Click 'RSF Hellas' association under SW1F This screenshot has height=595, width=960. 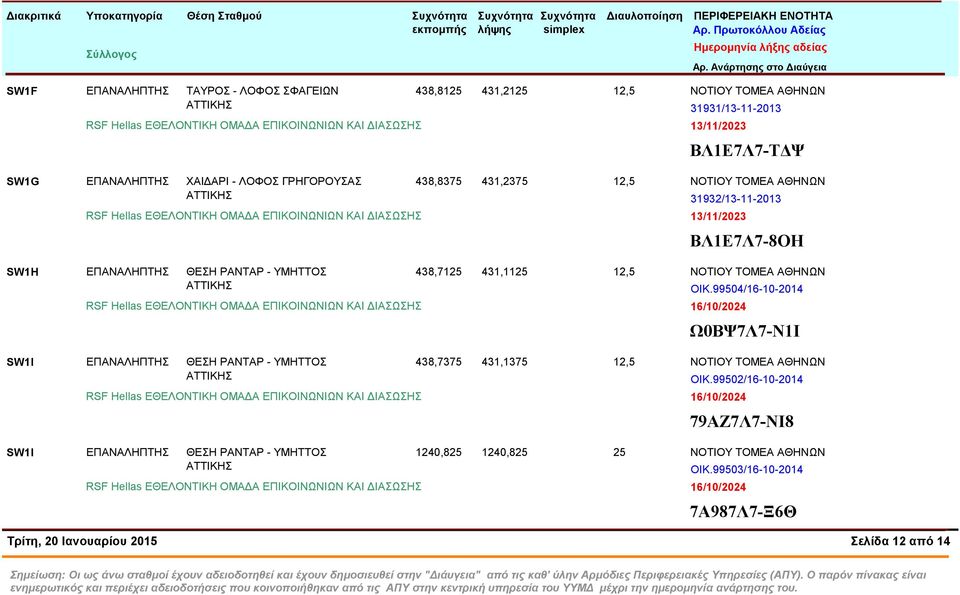pos(253,125)
